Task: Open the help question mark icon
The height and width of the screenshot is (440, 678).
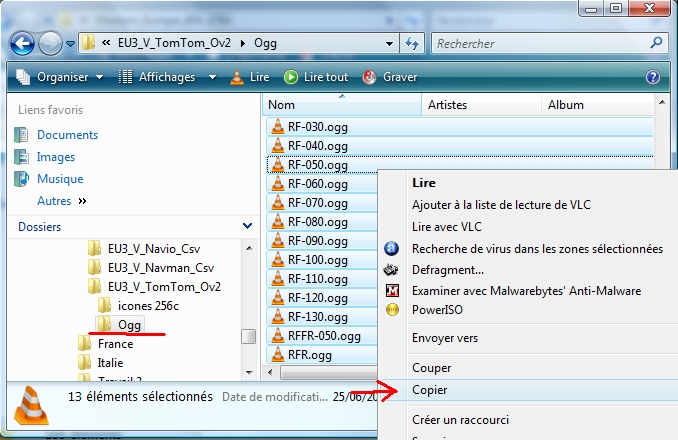Action: click(653, 77)
